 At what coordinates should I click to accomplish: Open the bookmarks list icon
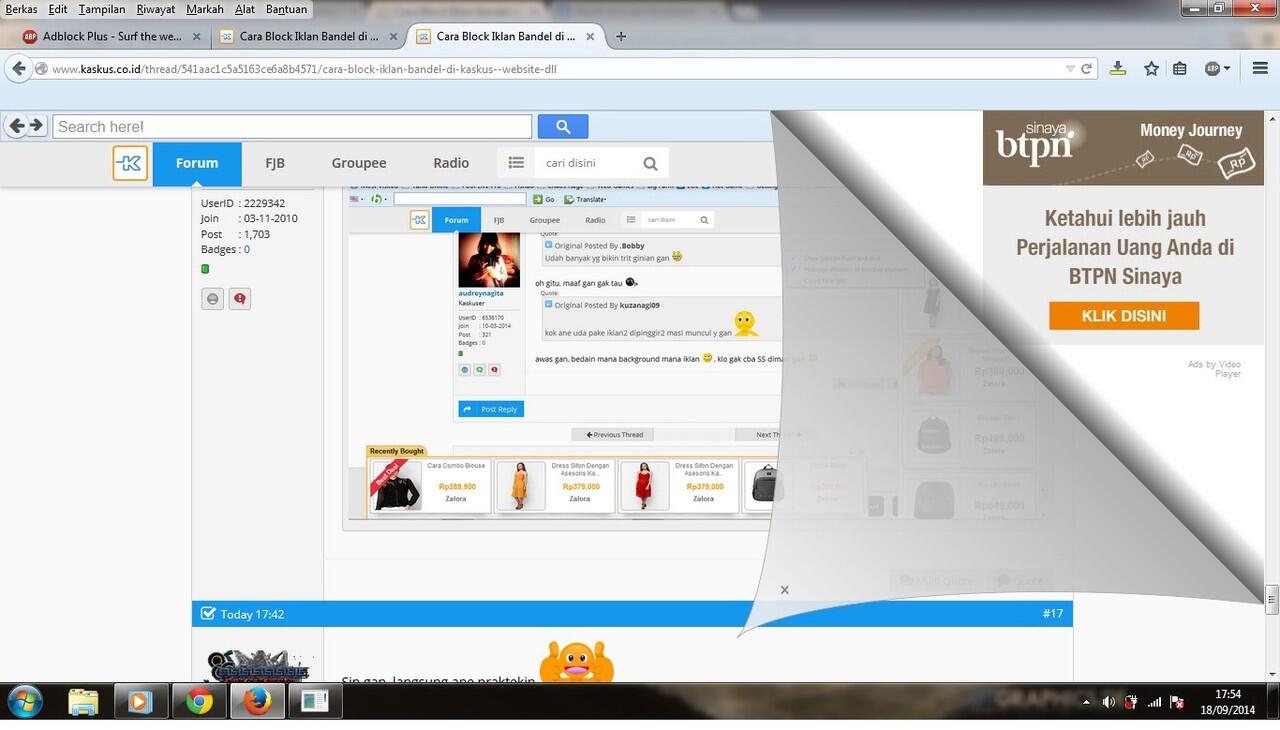click(x=1180, y=69)
